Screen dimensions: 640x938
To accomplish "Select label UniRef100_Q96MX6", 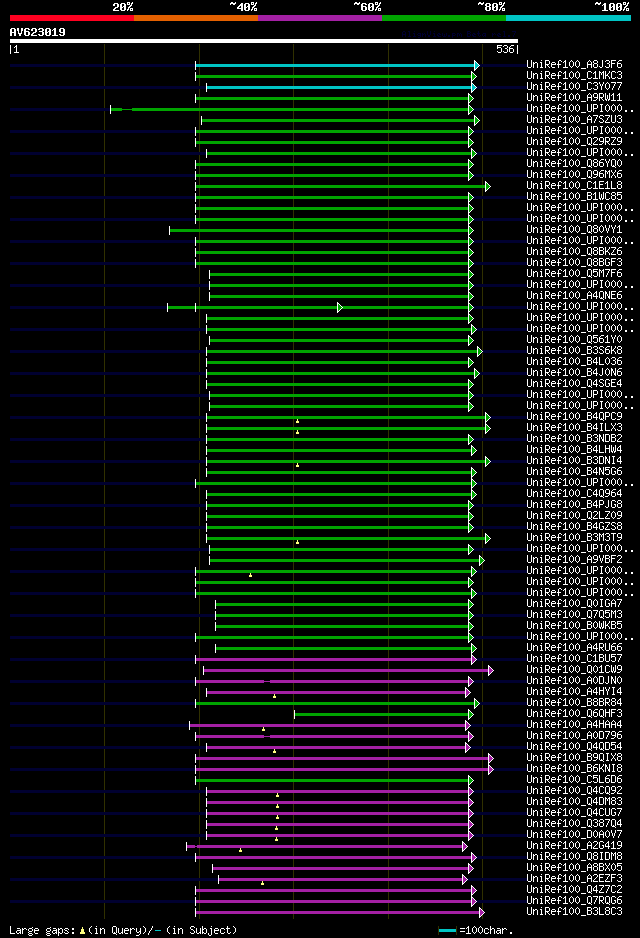I will [574, 174].
